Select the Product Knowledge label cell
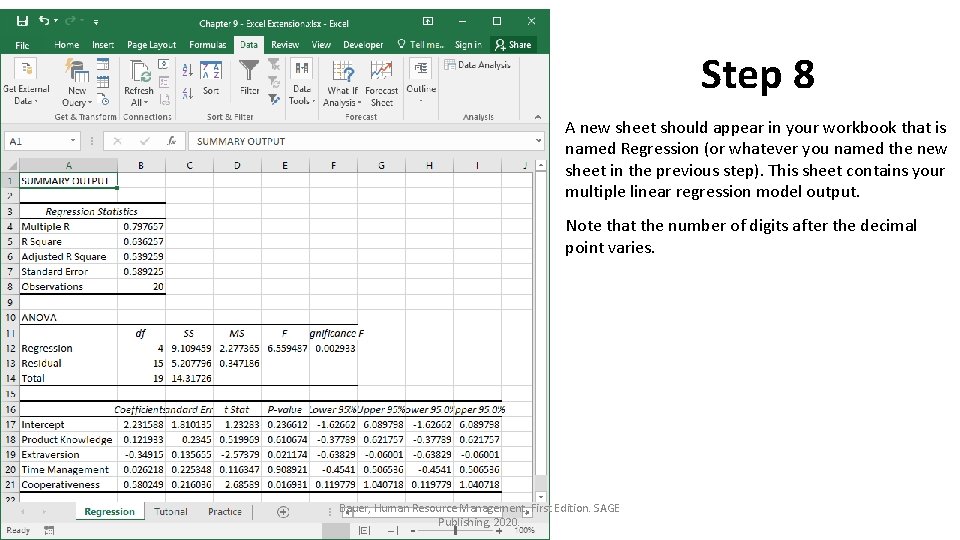The image size is (960, 540). tap(69, 440)
